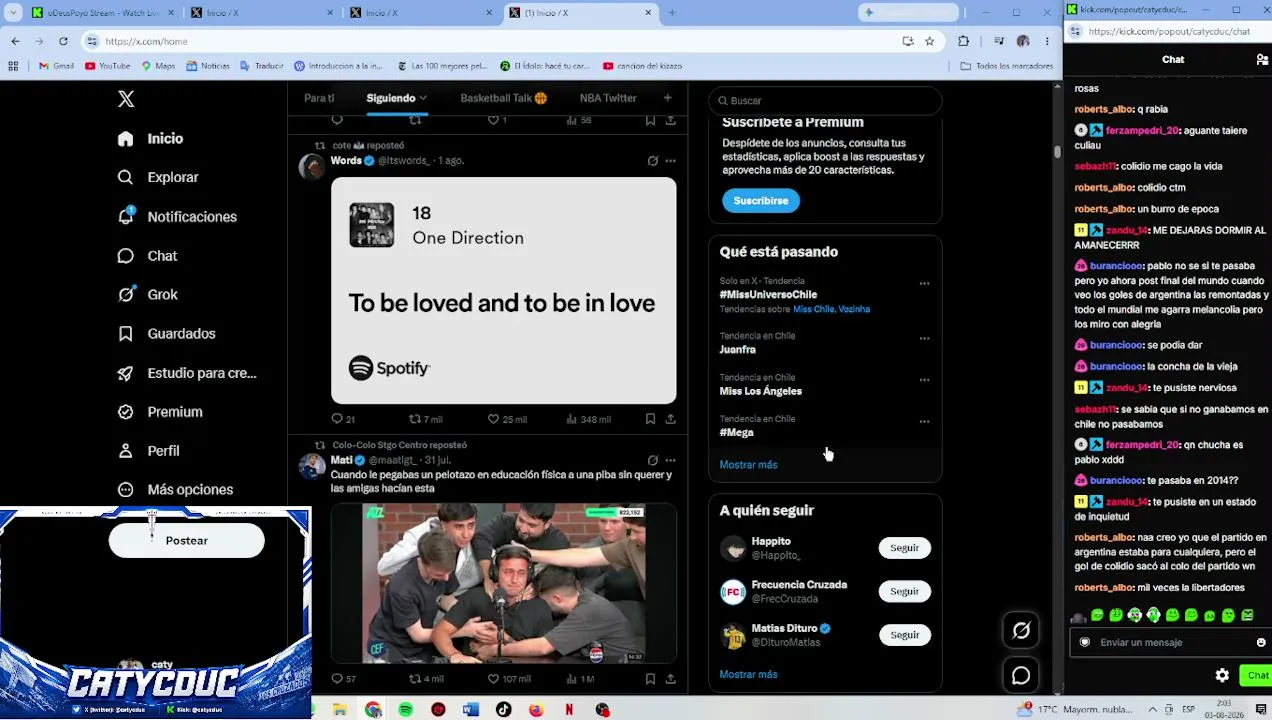Click the Buscar search field
Screen dimensions: 1272x720
click(826, 100)
